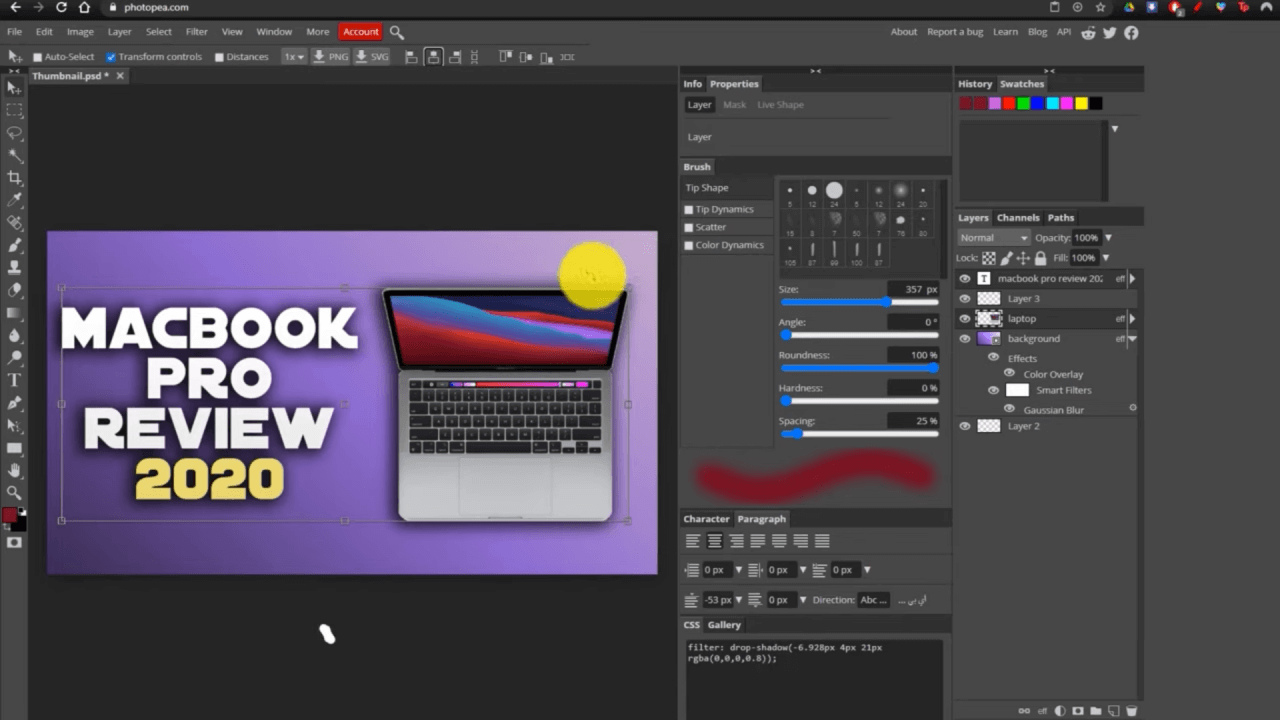Open the Filter menu
1280x720 pixels.
[196, 32]
